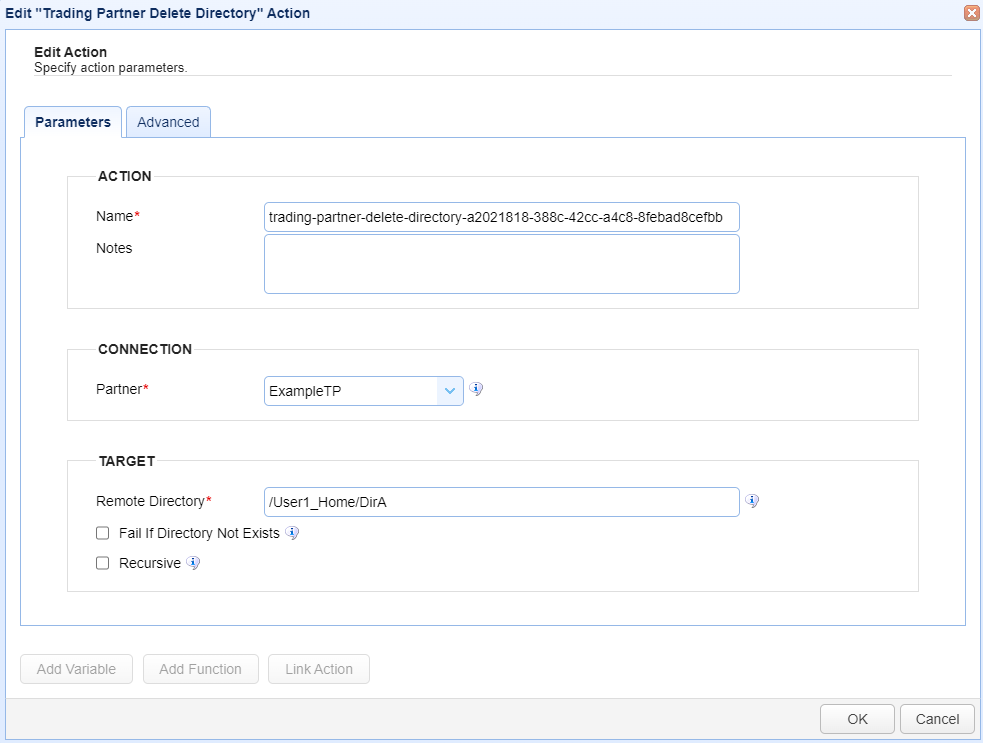Click the Add Variable button
Screen dimensions: 983x743
76,669
